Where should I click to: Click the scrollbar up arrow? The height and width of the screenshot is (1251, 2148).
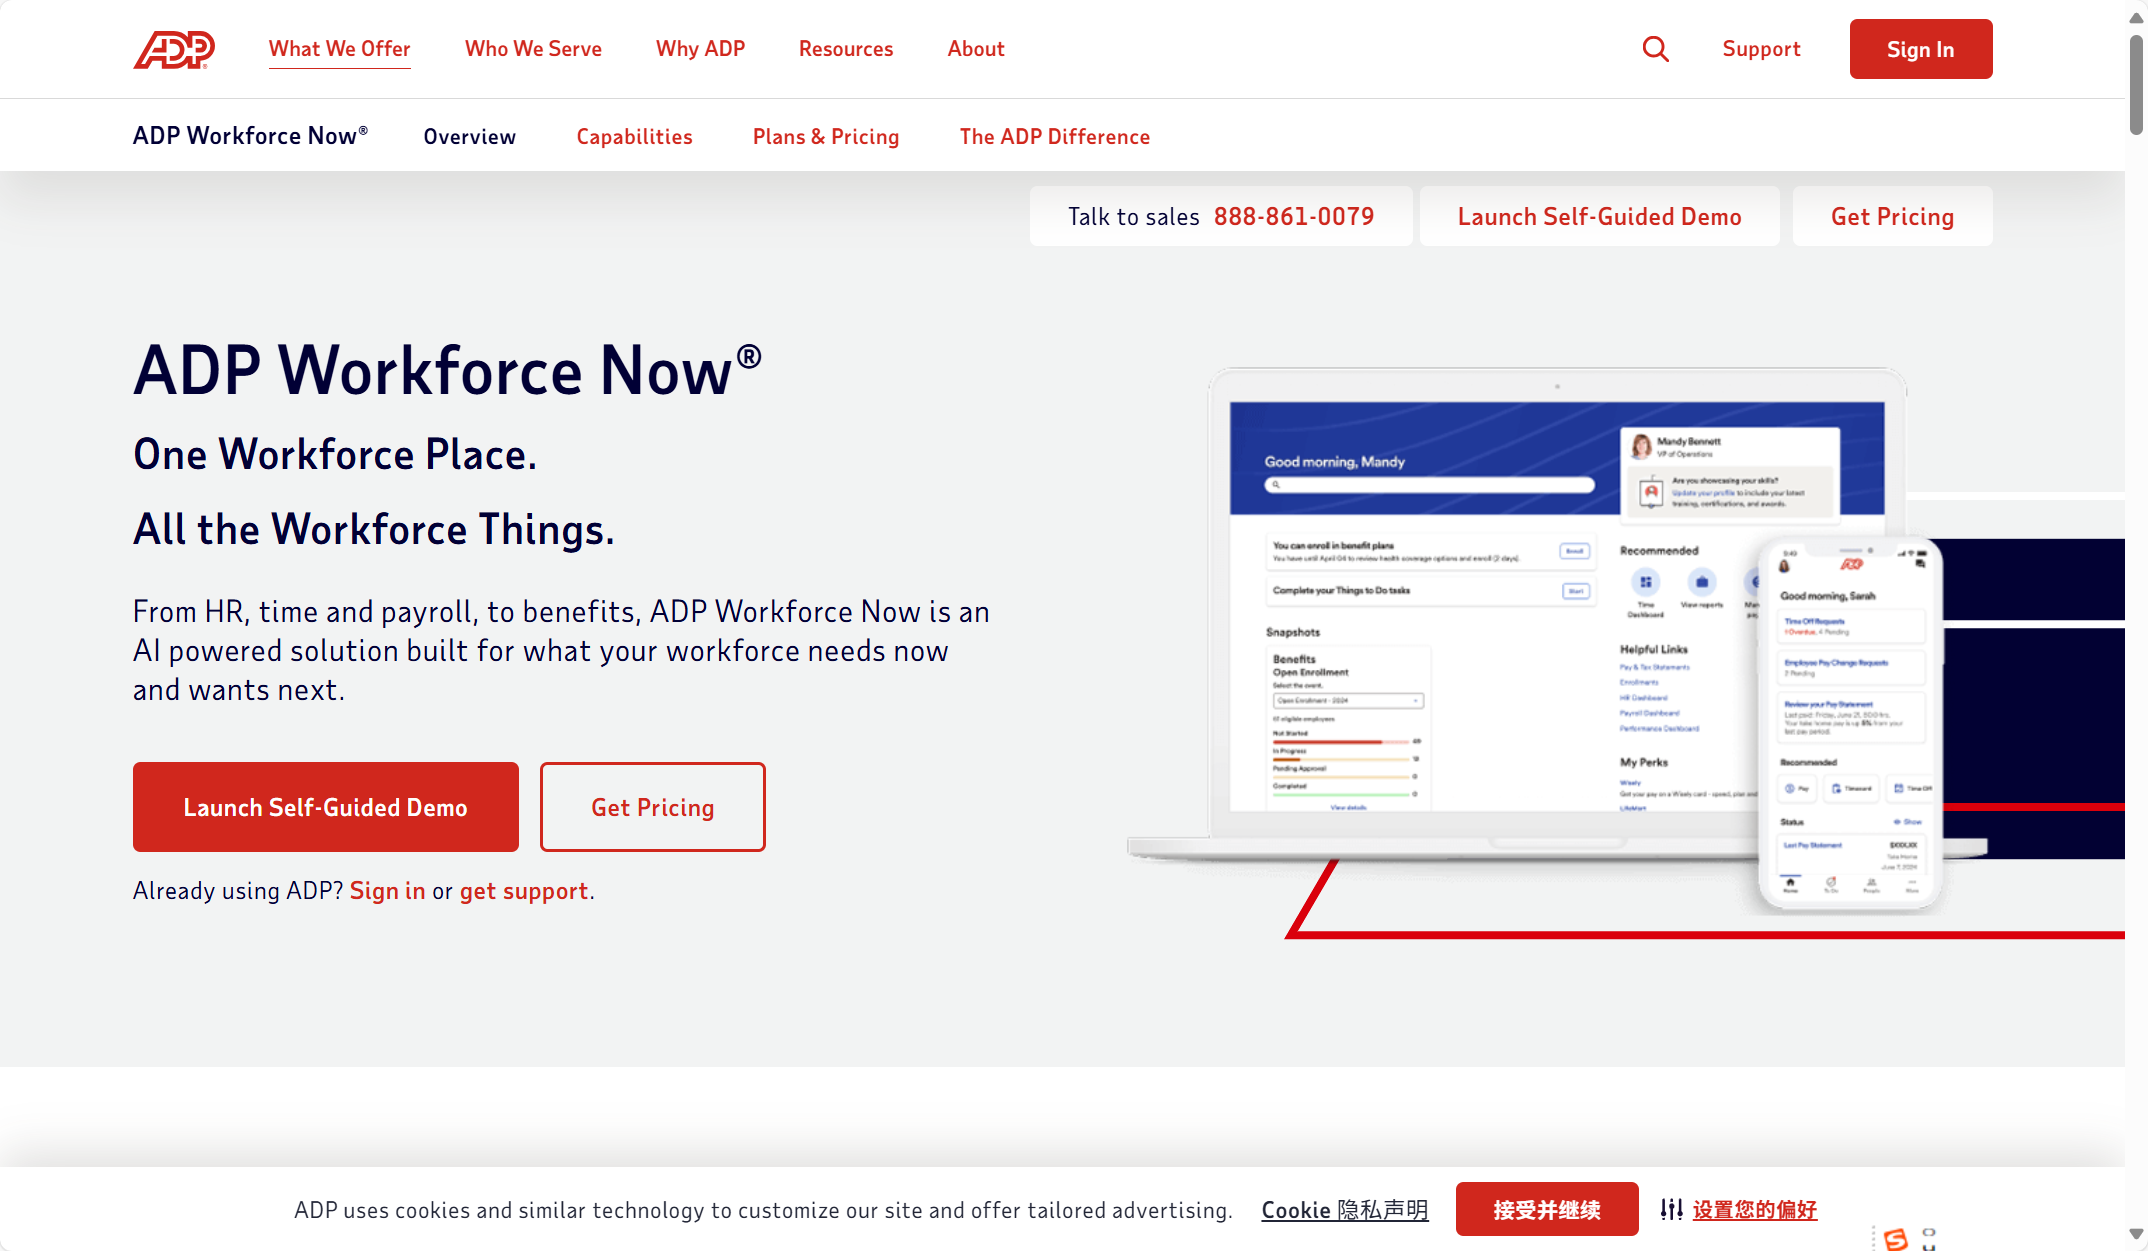pyautogui.click(x=2136, y=17)
